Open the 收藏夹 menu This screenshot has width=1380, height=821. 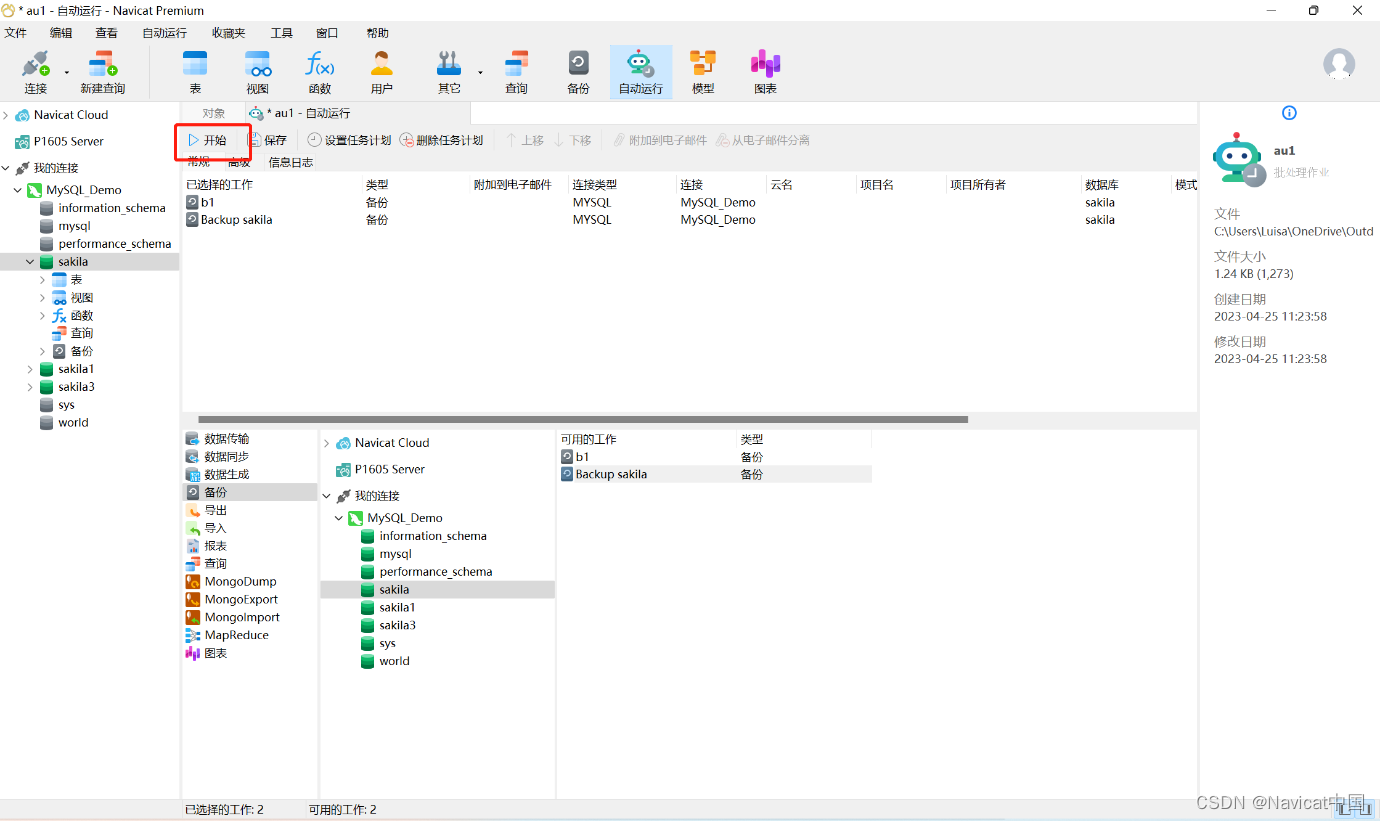[x=228, y=33]
